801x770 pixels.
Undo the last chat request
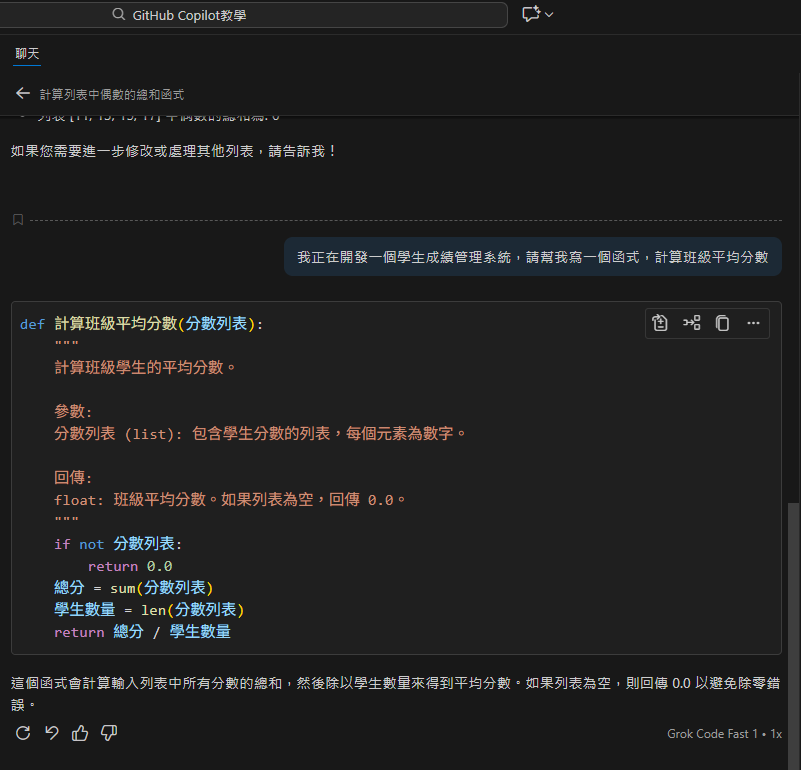[51, 733]
